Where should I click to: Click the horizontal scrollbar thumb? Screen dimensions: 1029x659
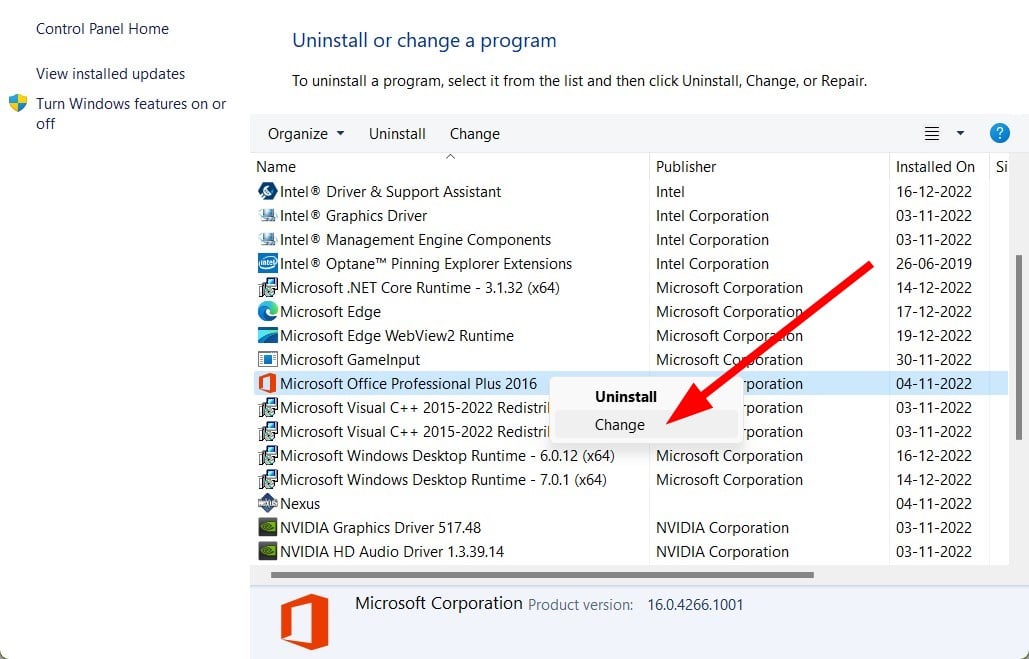point(542,575)
